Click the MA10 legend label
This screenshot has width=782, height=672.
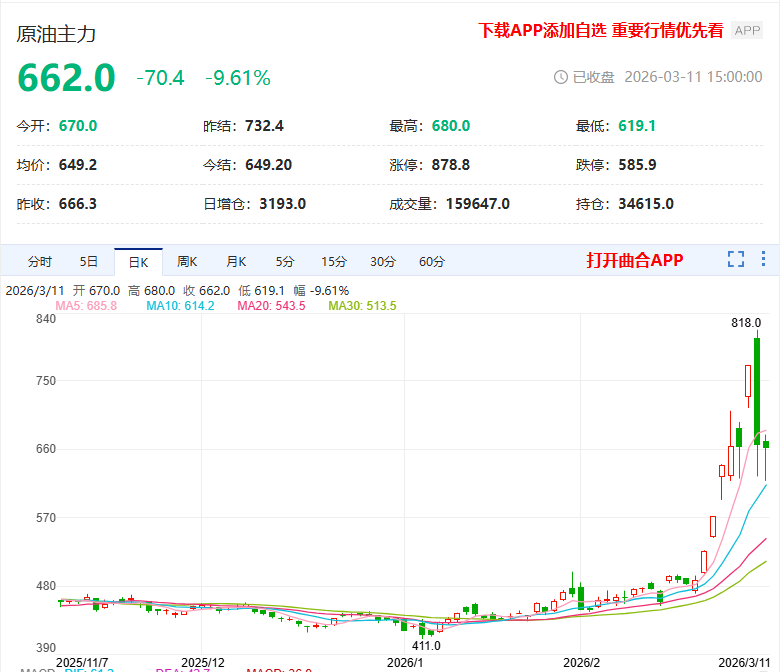click(180, 306)
